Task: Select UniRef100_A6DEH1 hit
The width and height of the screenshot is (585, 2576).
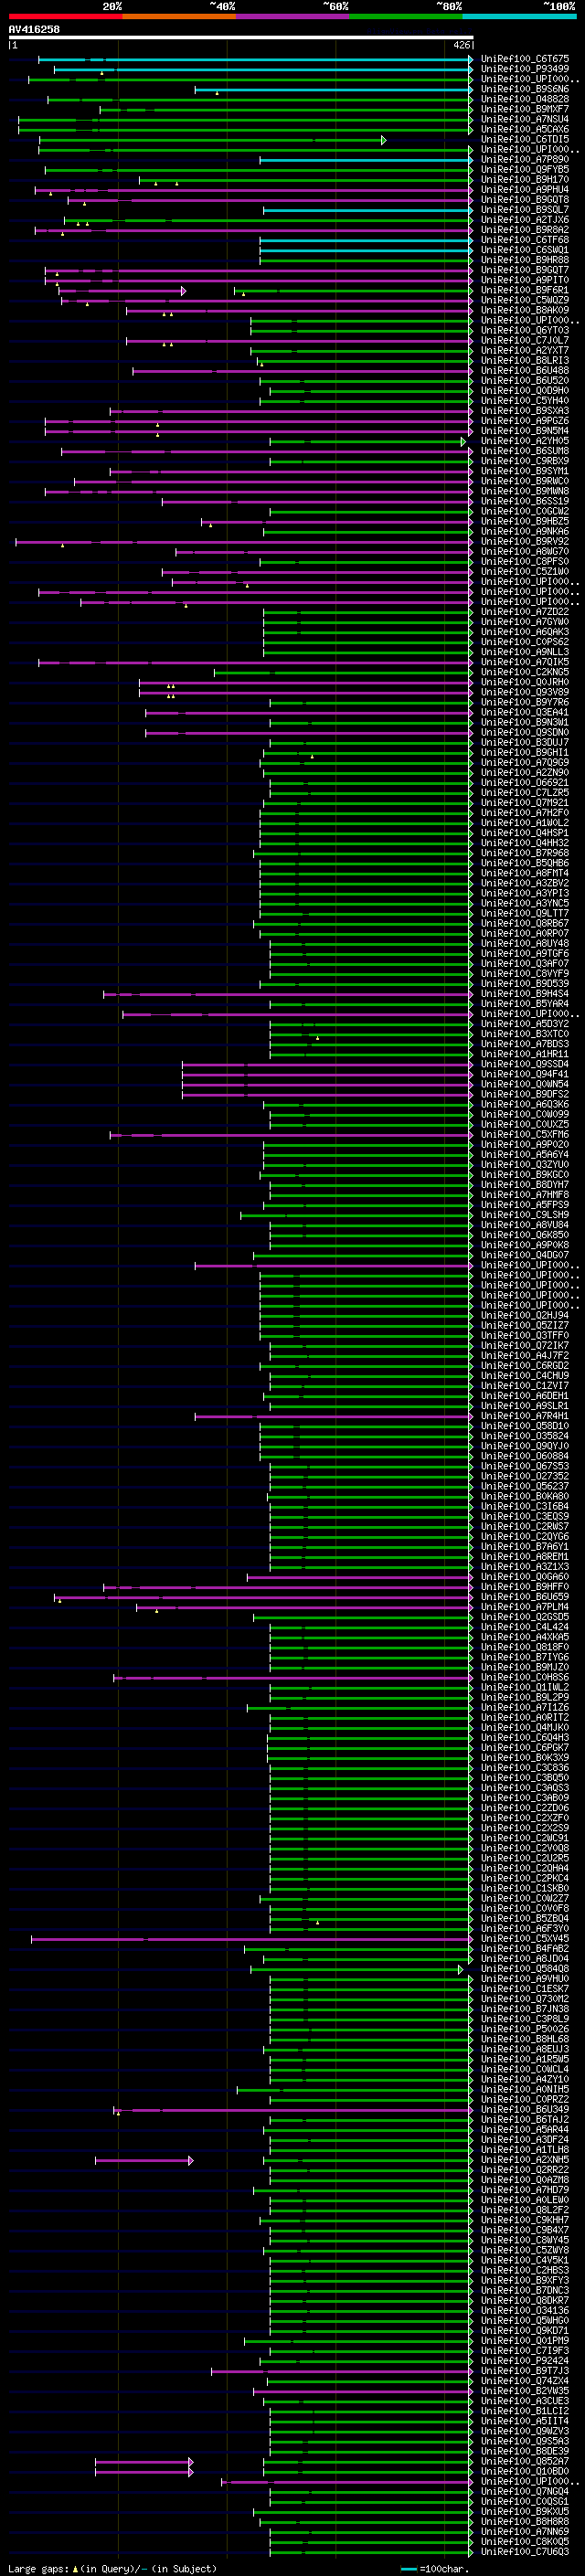Action: point(524,1396)
